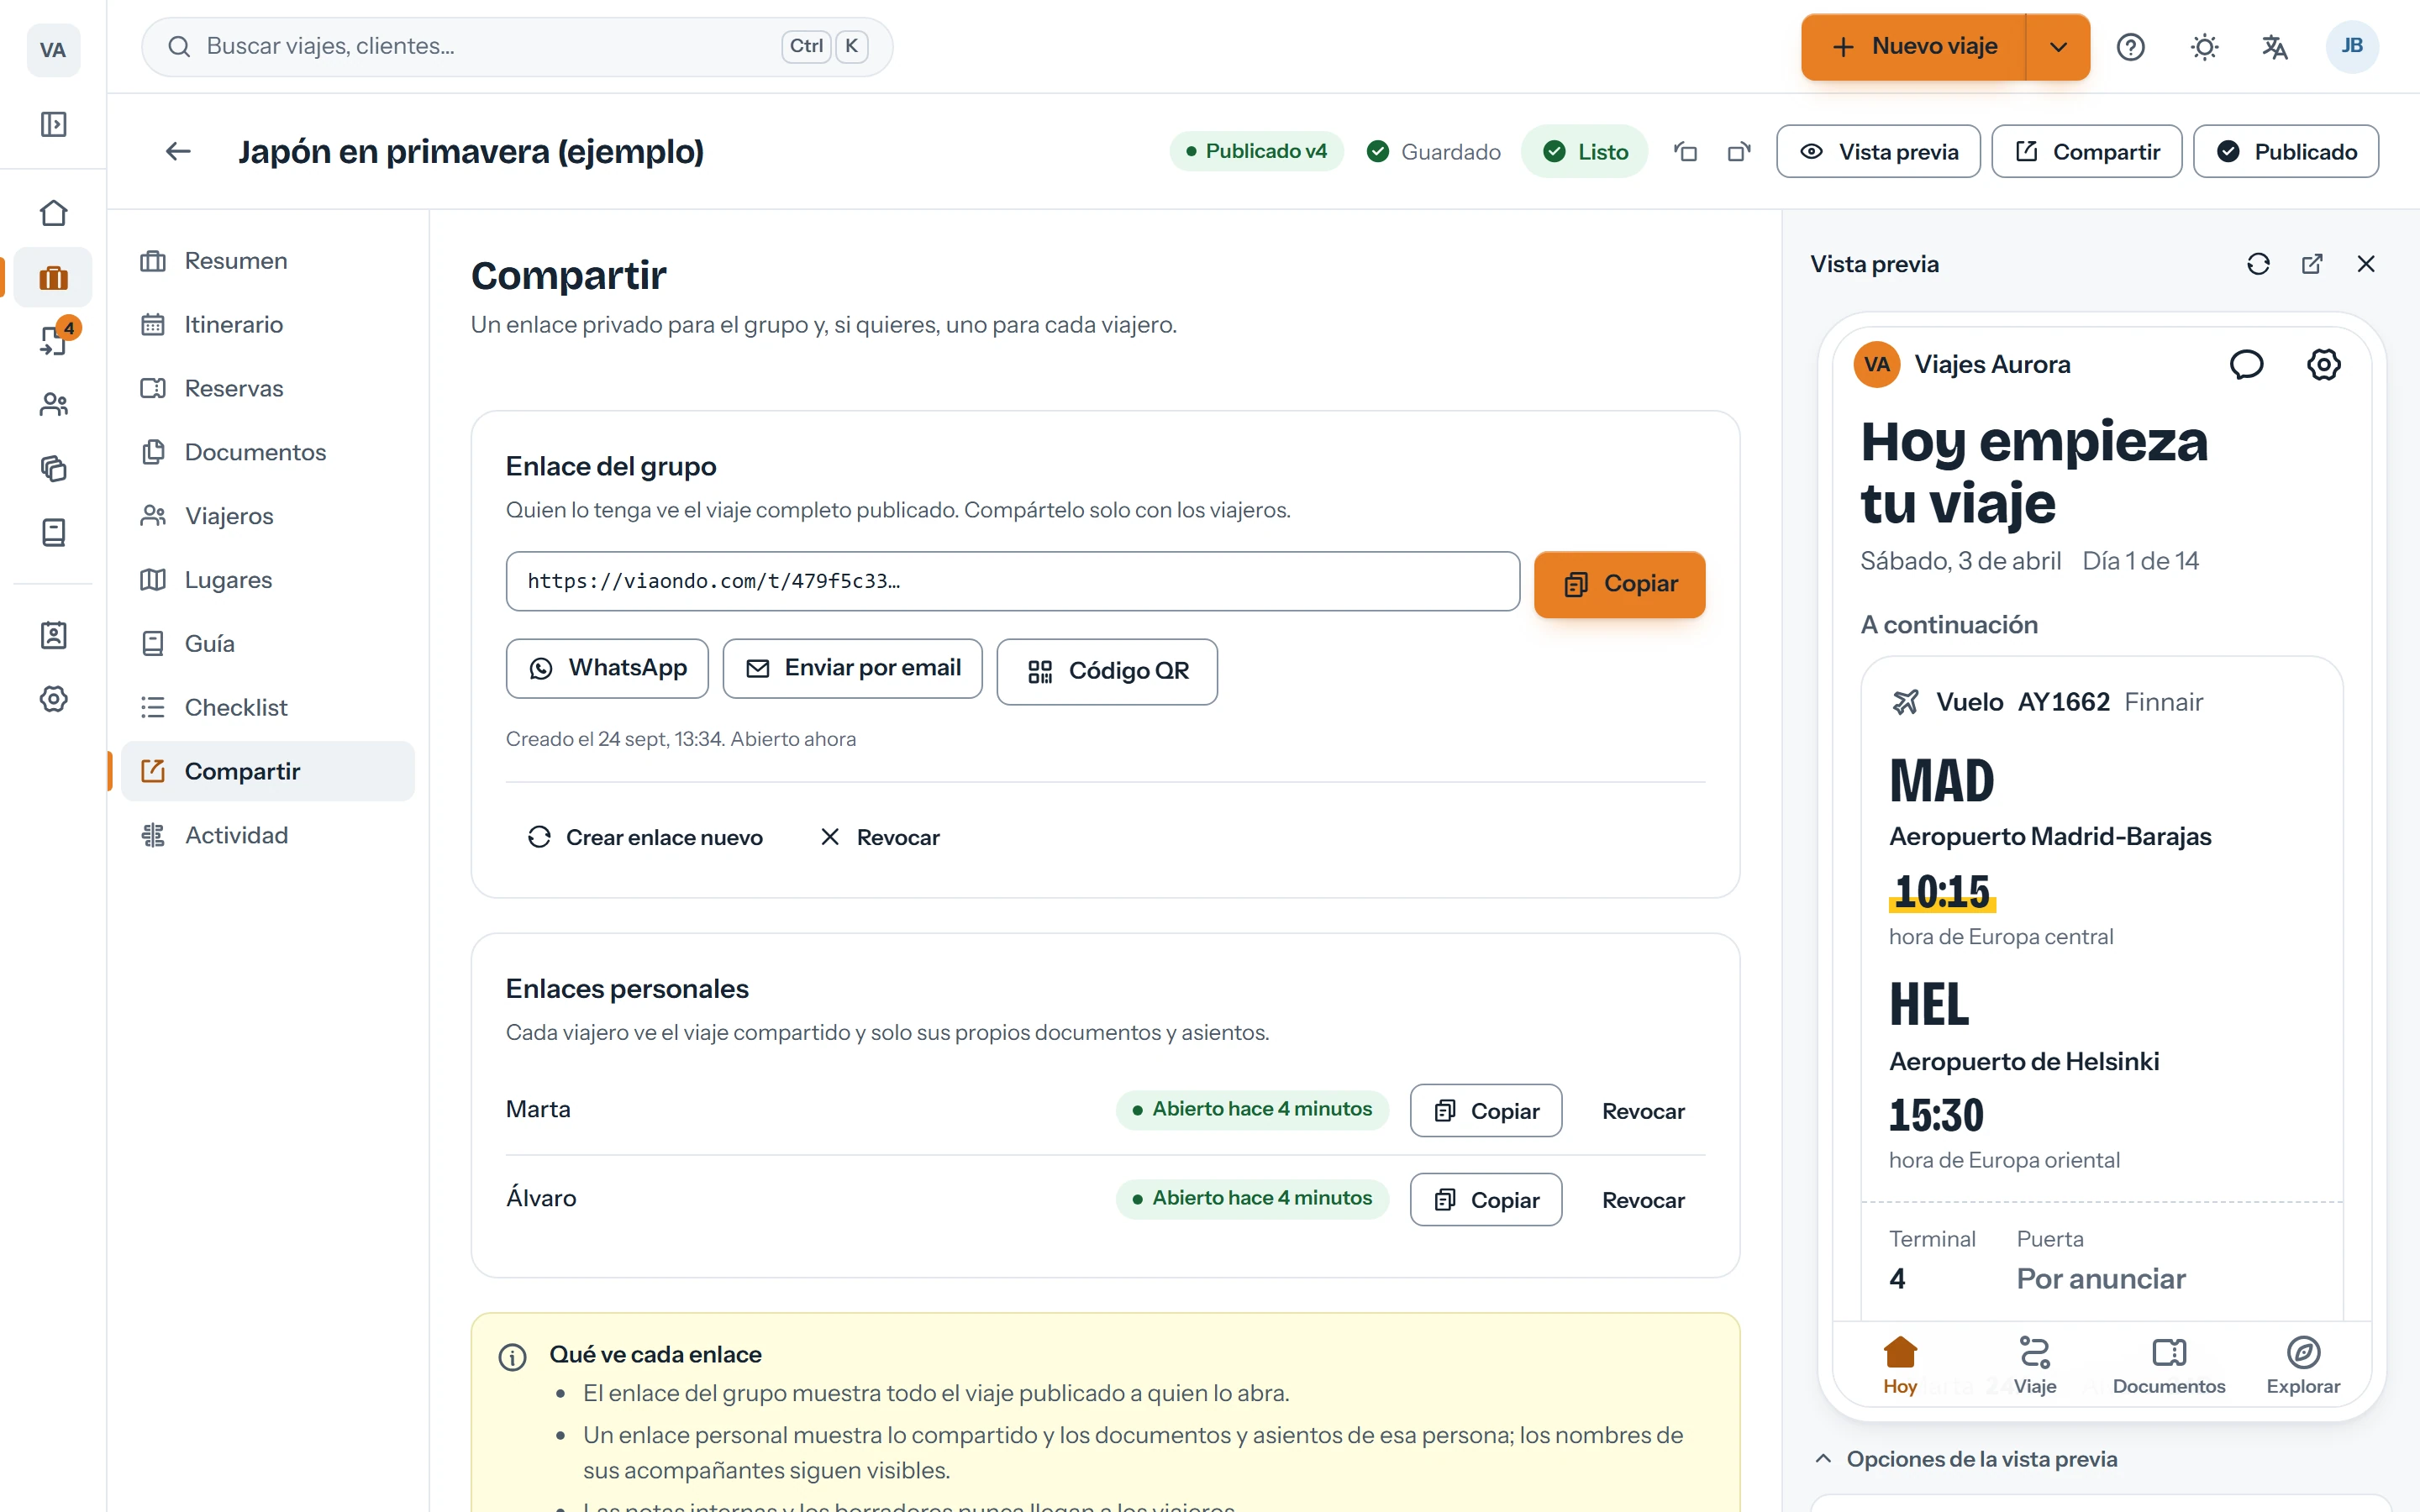
Task: Copy Marta's personal link
Action: [x=1485, y=1110]
